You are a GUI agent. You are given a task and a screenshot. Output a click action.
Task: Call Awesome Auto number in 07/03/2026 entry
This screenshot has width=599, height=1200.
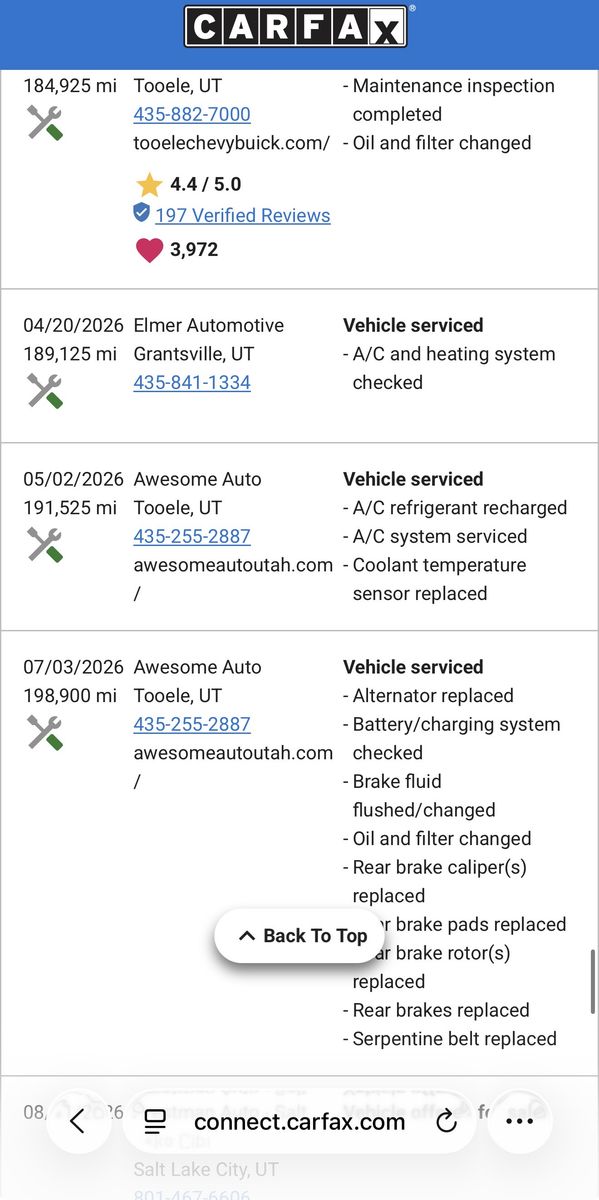tap(192, 724)
